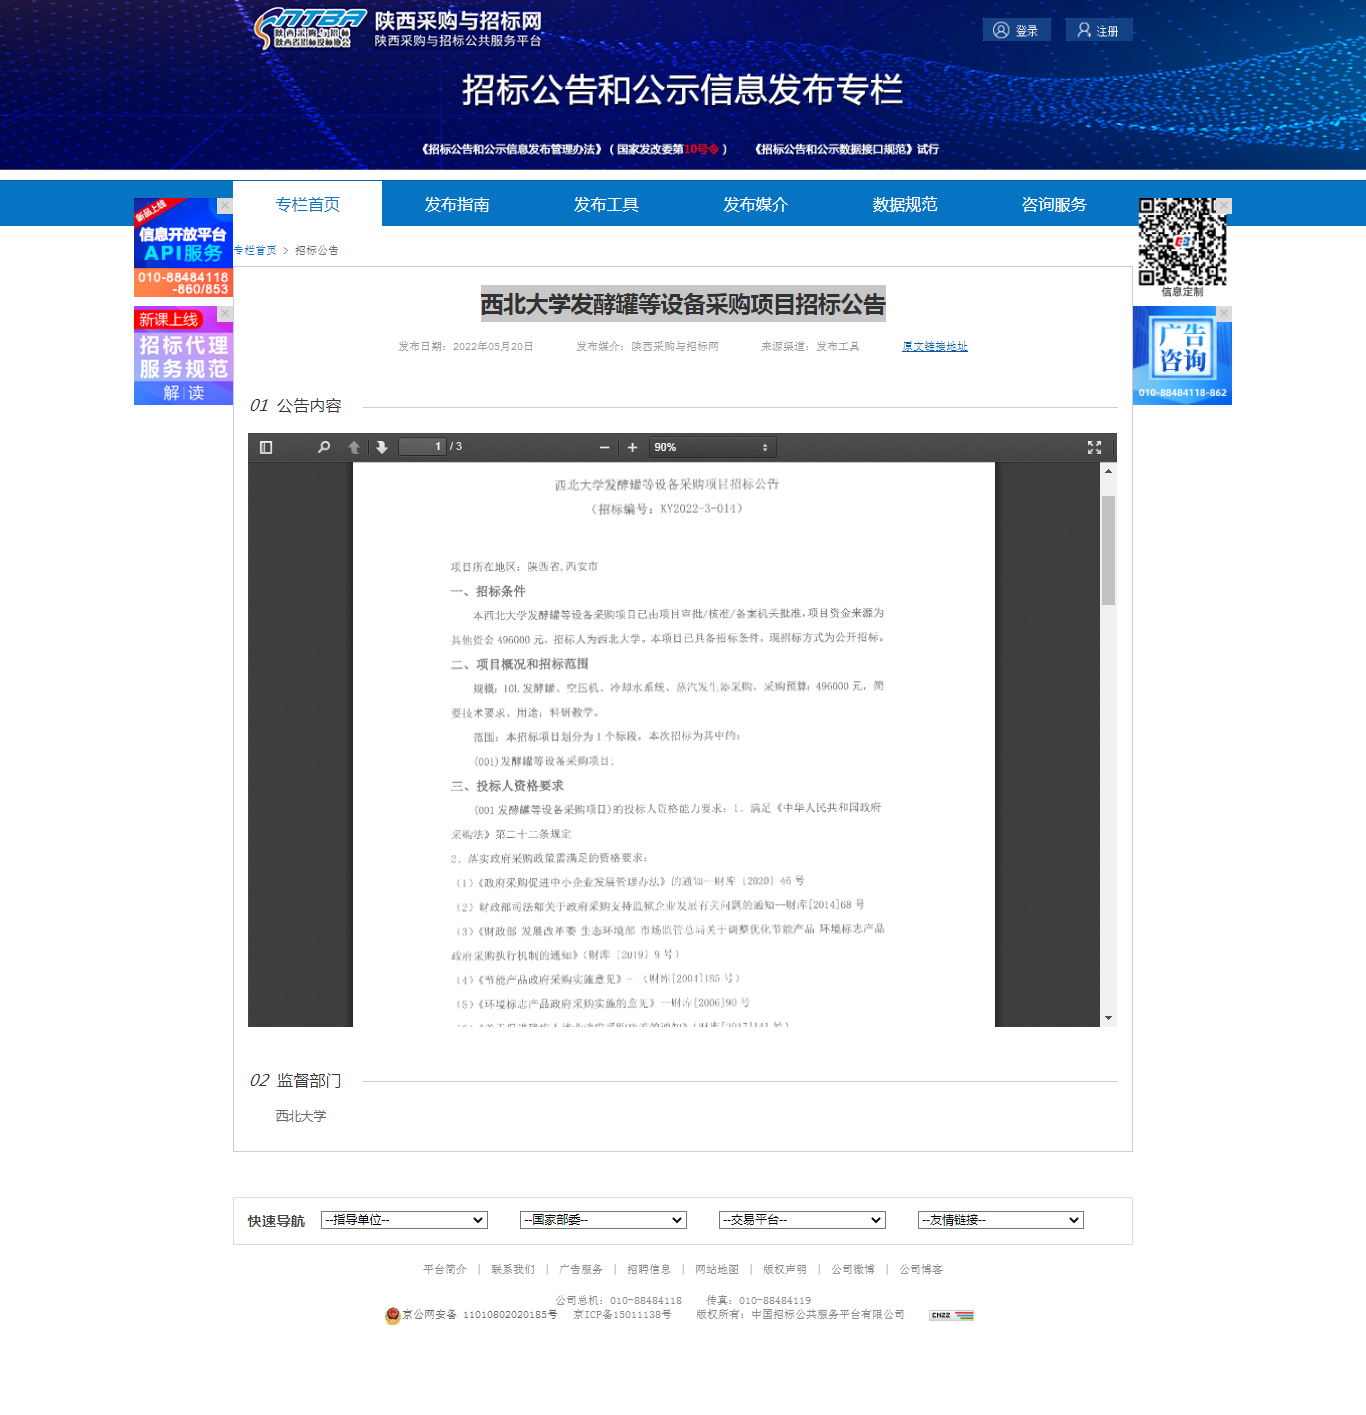Expand the 交易平台 dropdown list
Viewport: 1366px width, 1415px height.
coord(802,1220)
